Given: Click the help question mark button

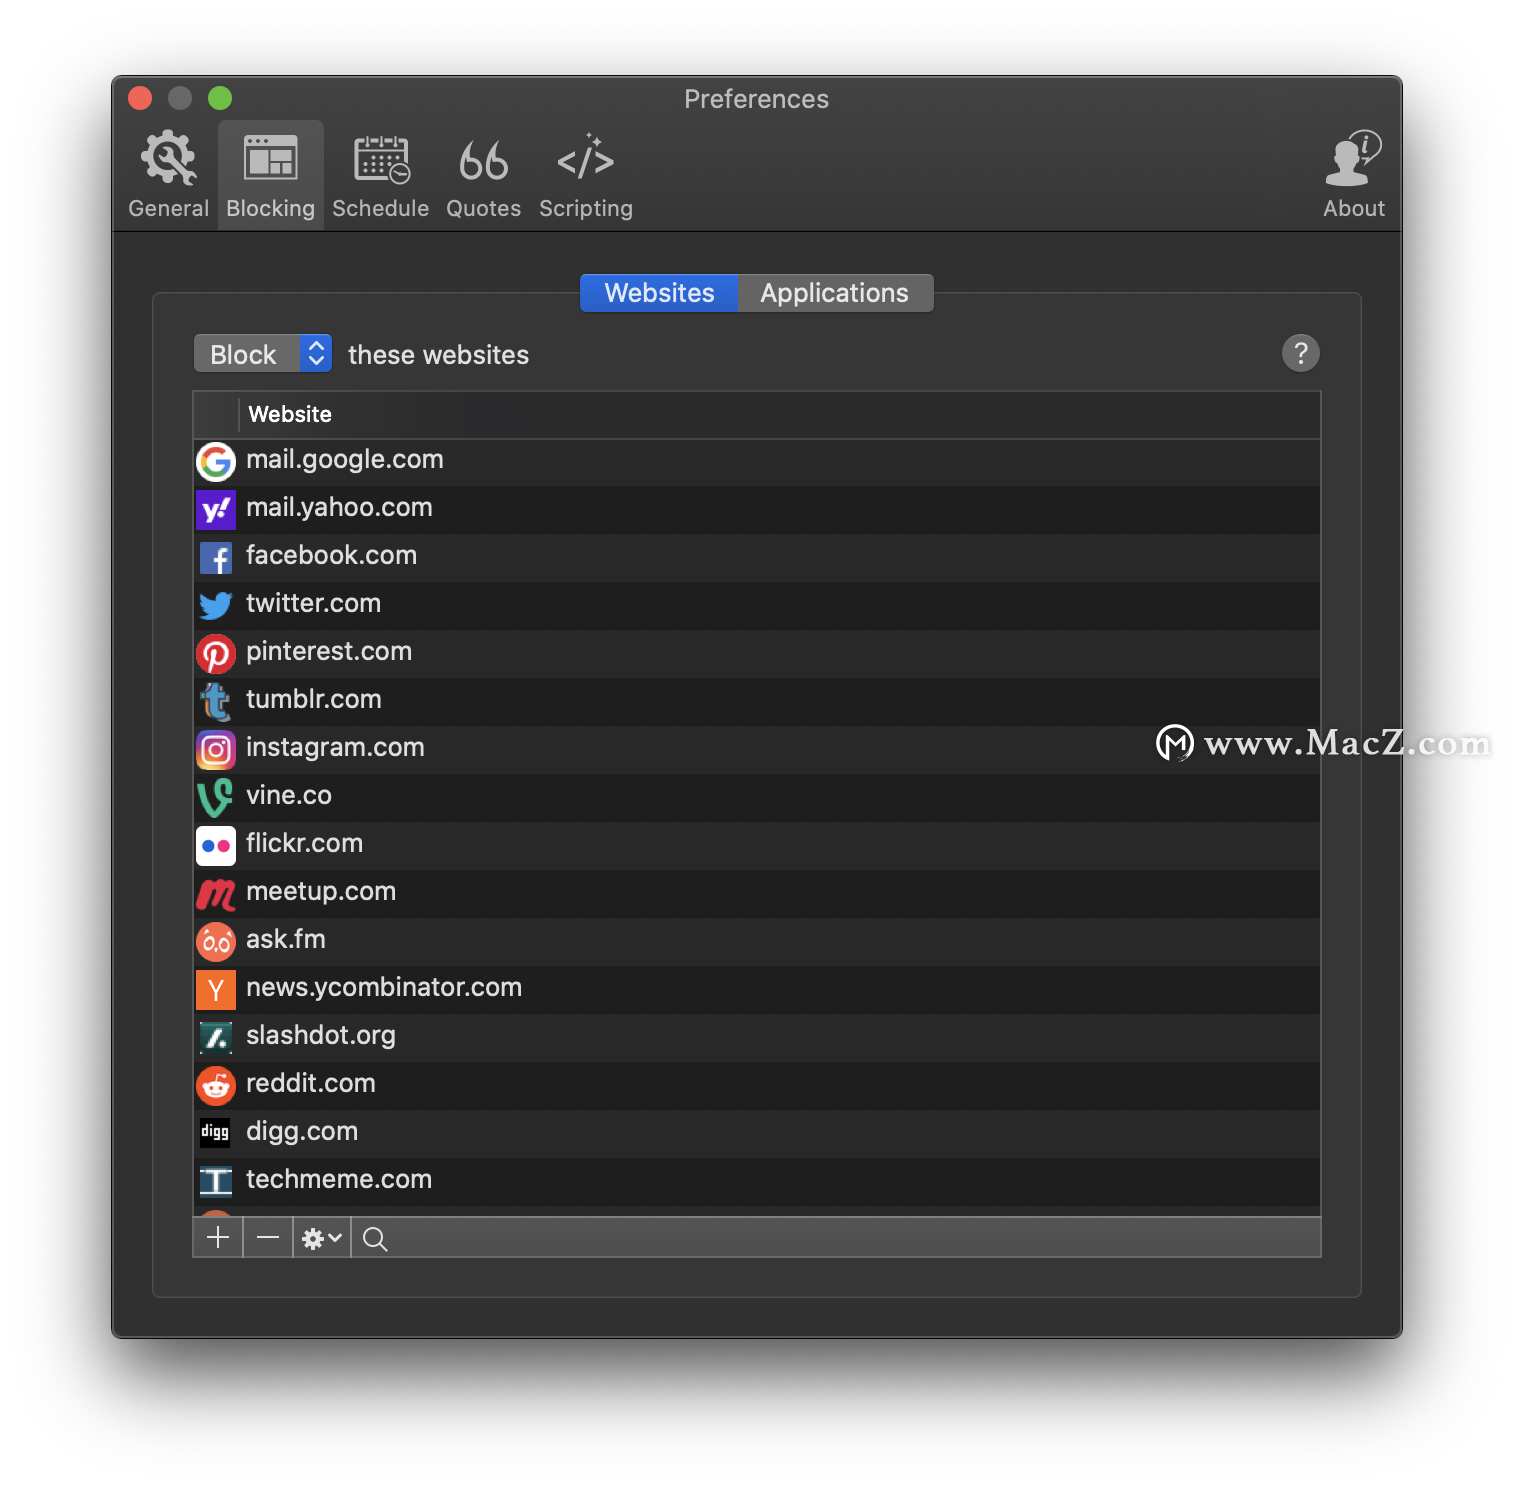Looking at the screenshot, I should (1300, 353).
